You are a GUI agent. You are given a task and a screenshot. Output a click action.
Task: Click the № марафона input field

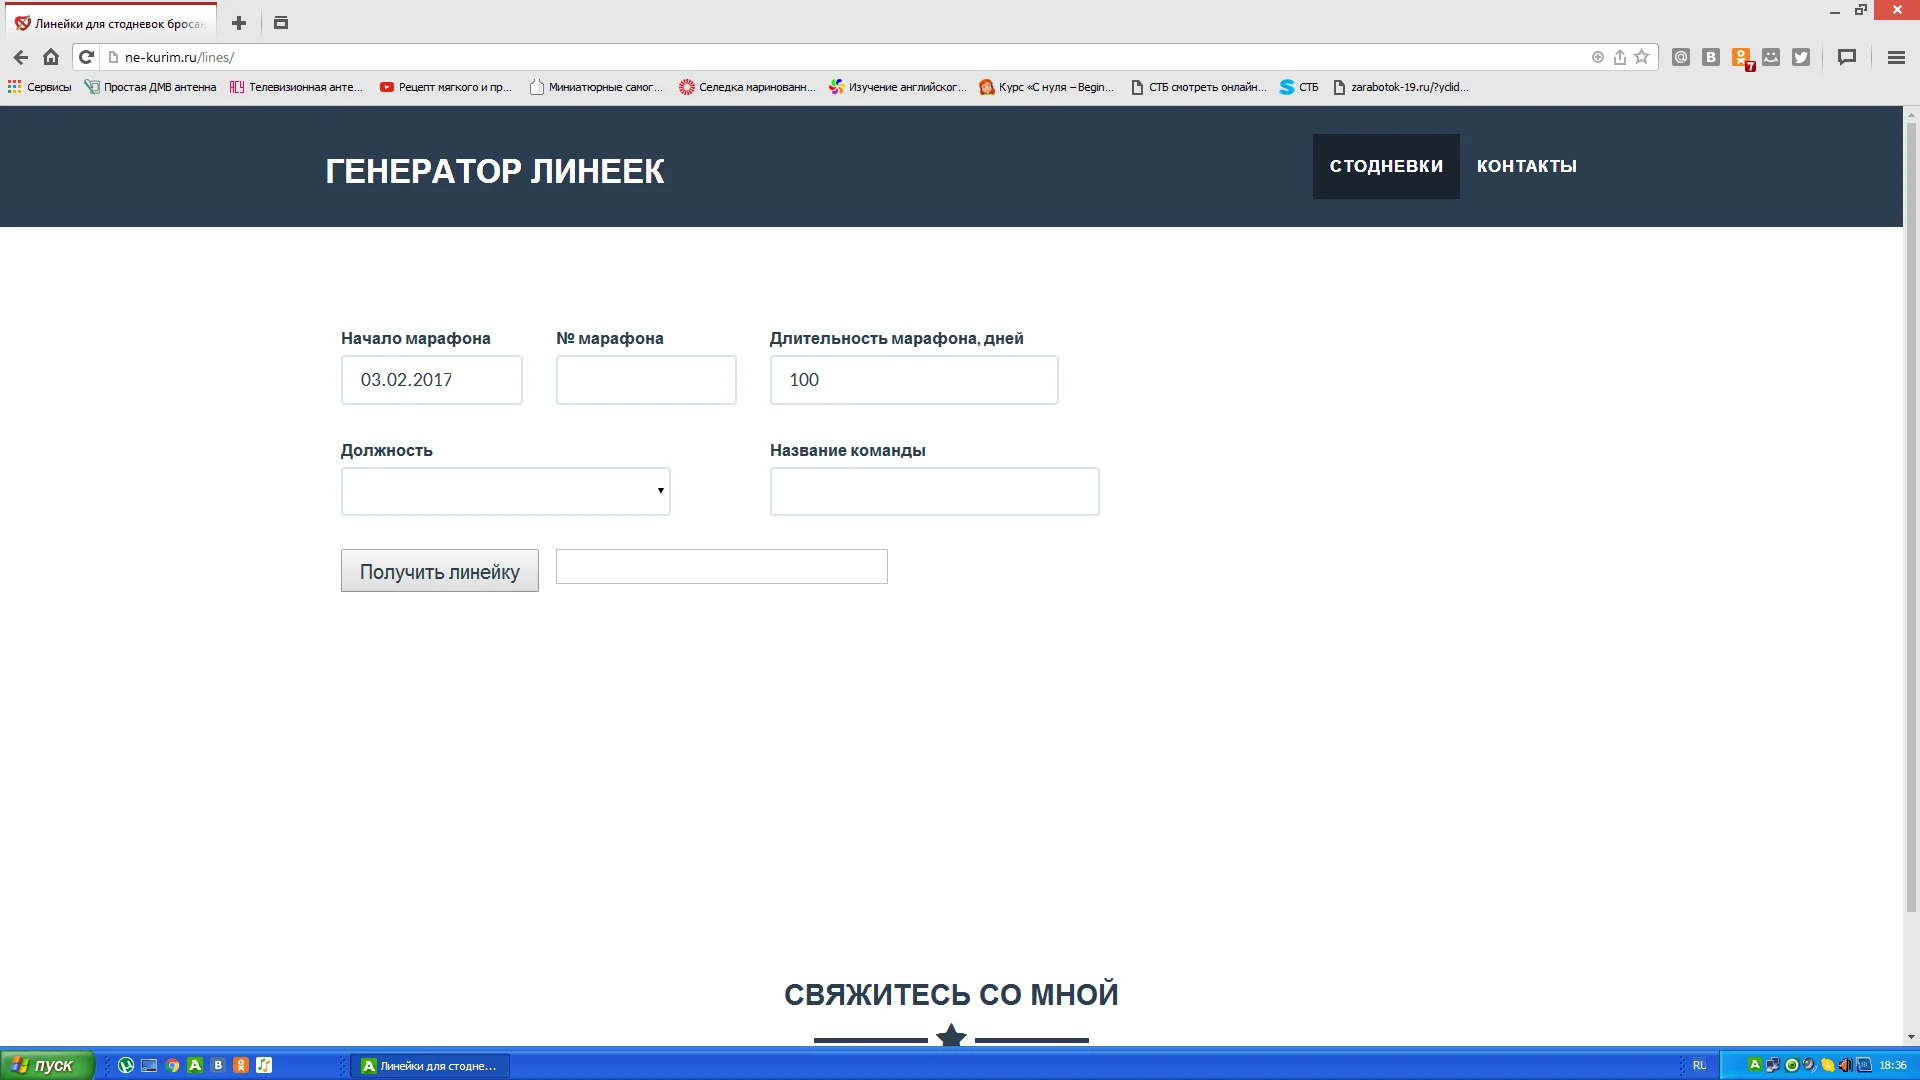pos(645,380)
